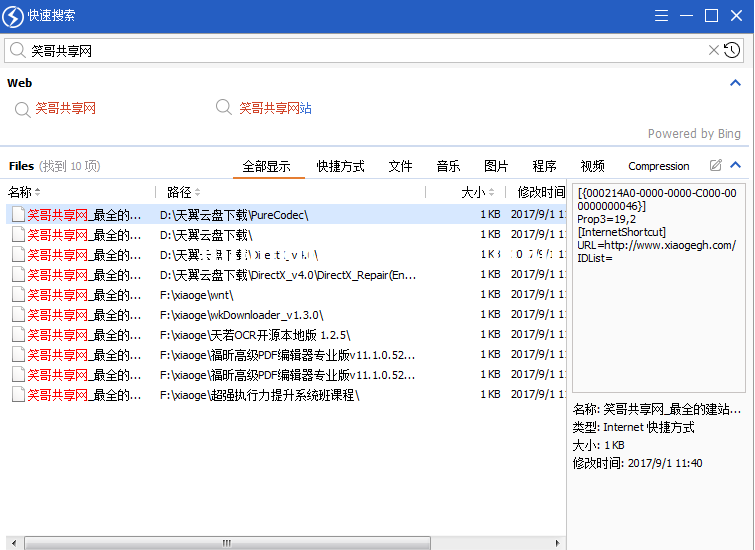Click the app logo in title bar

pyautogui.click(x=14, y=15)
